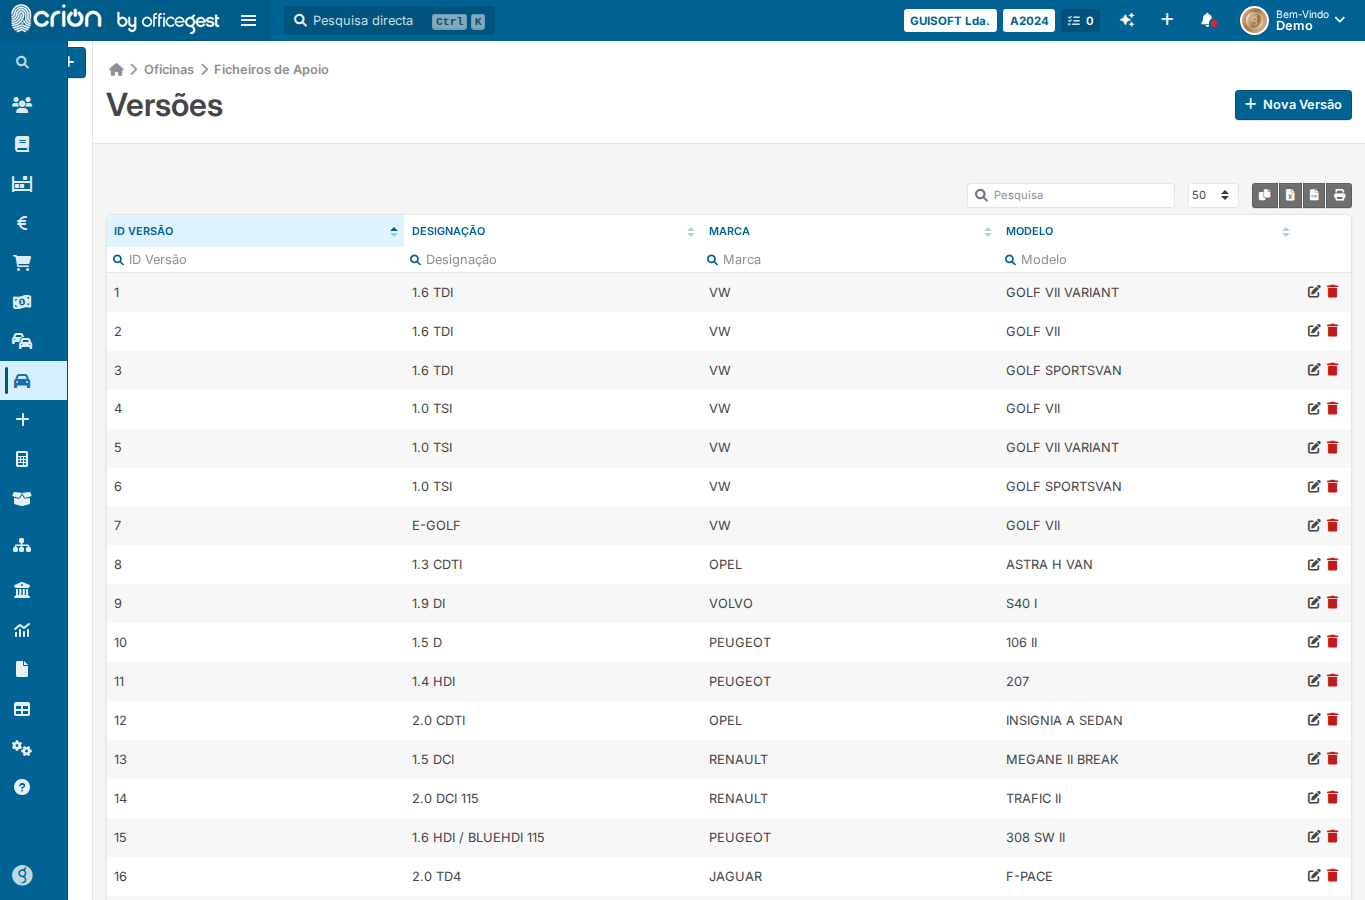Viewport: 1365px width, 900px height.
Task: Open the book/catalog sidebar icon
Action: coord(22,144)
